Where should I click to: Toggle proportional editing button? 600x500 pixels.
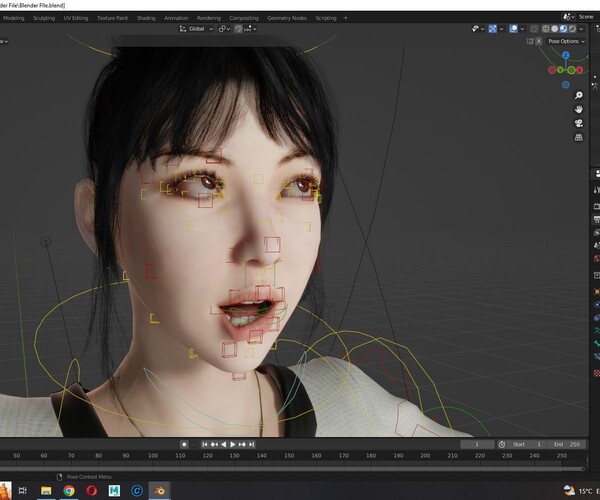pos(238,29)
